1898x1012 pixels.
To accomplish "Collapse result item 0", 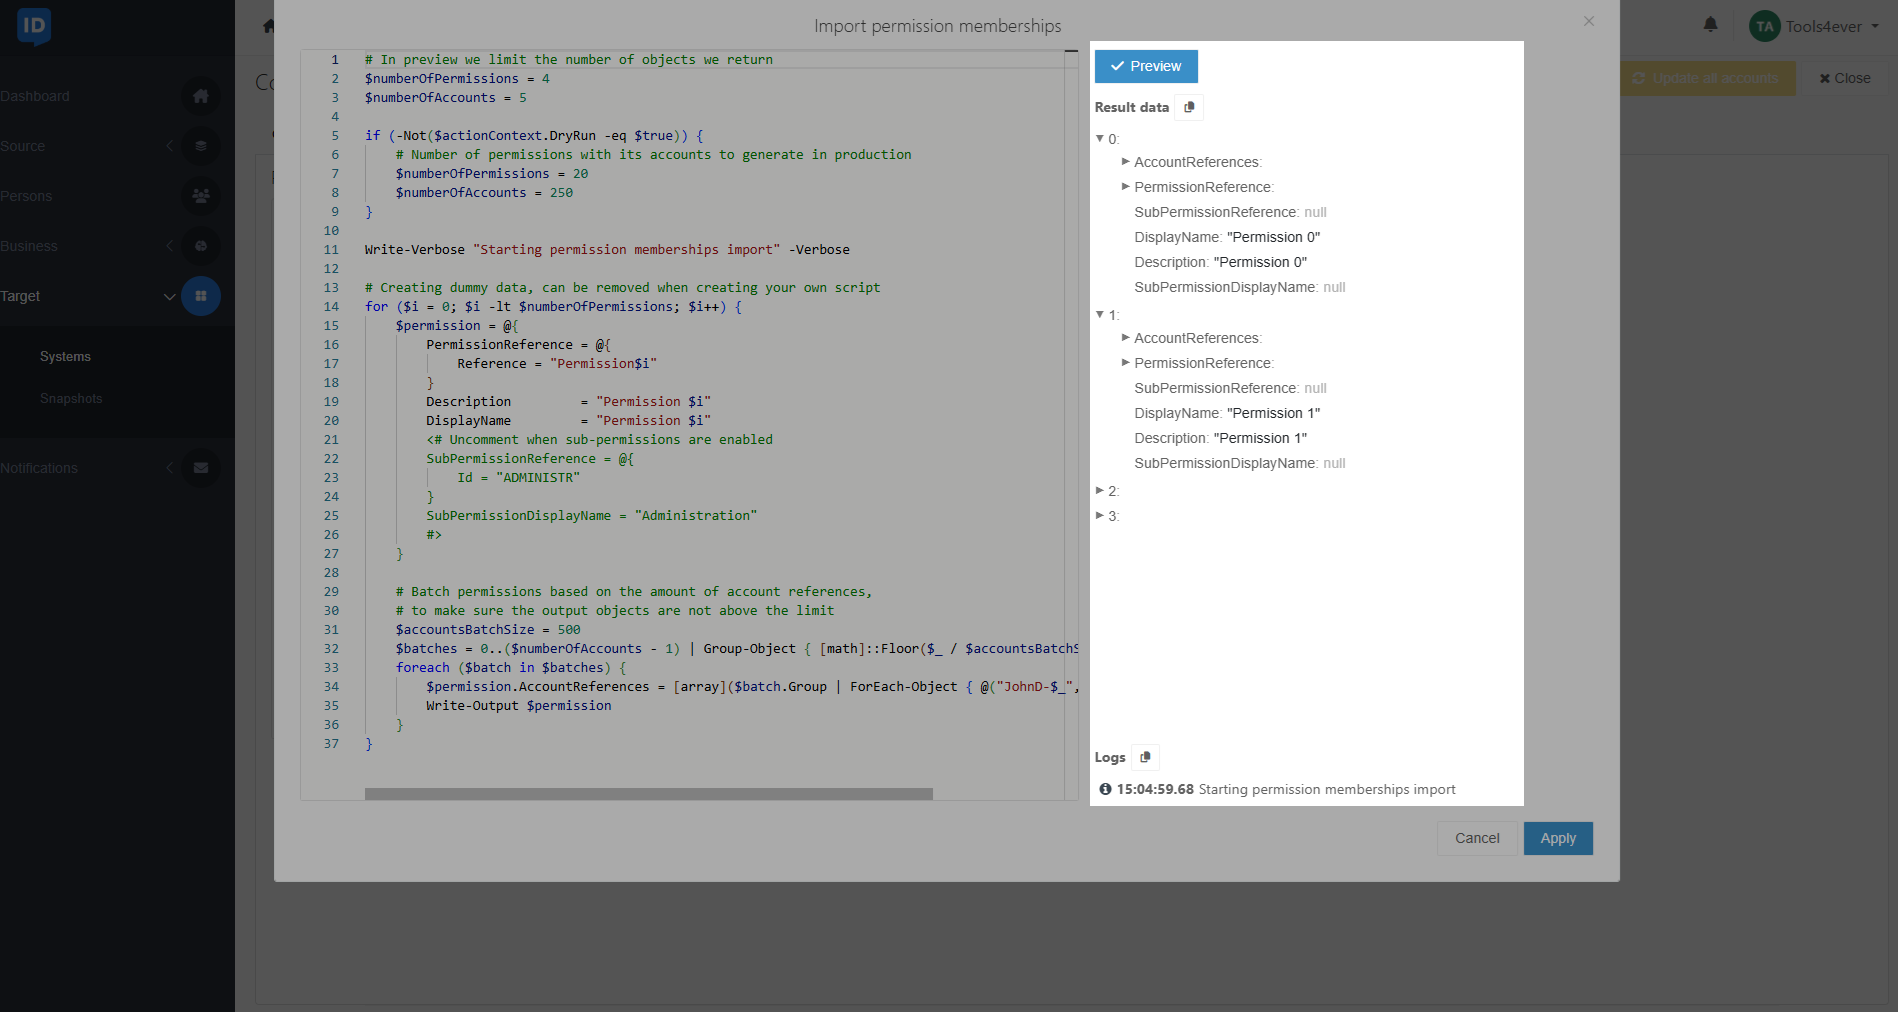I will [1100, 139].
